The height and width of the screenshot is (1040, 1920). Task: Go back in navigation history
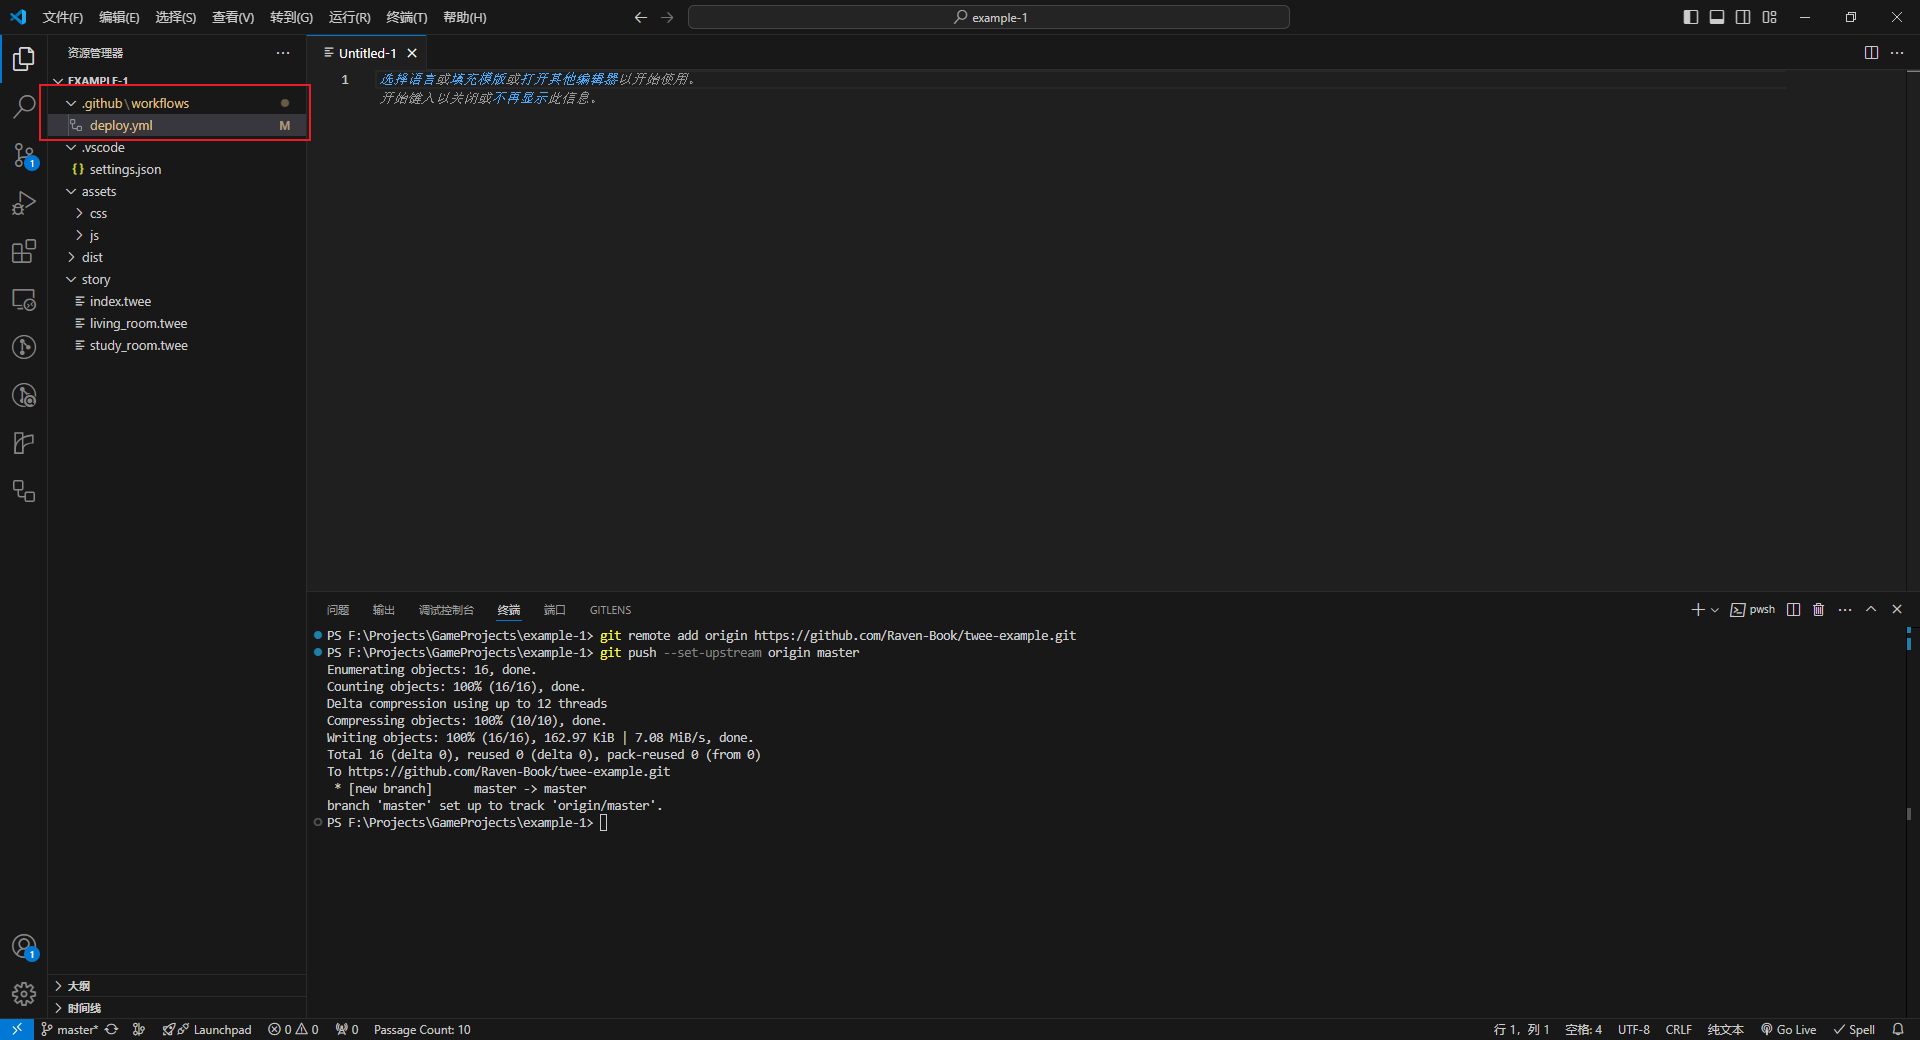coord(641,17)
